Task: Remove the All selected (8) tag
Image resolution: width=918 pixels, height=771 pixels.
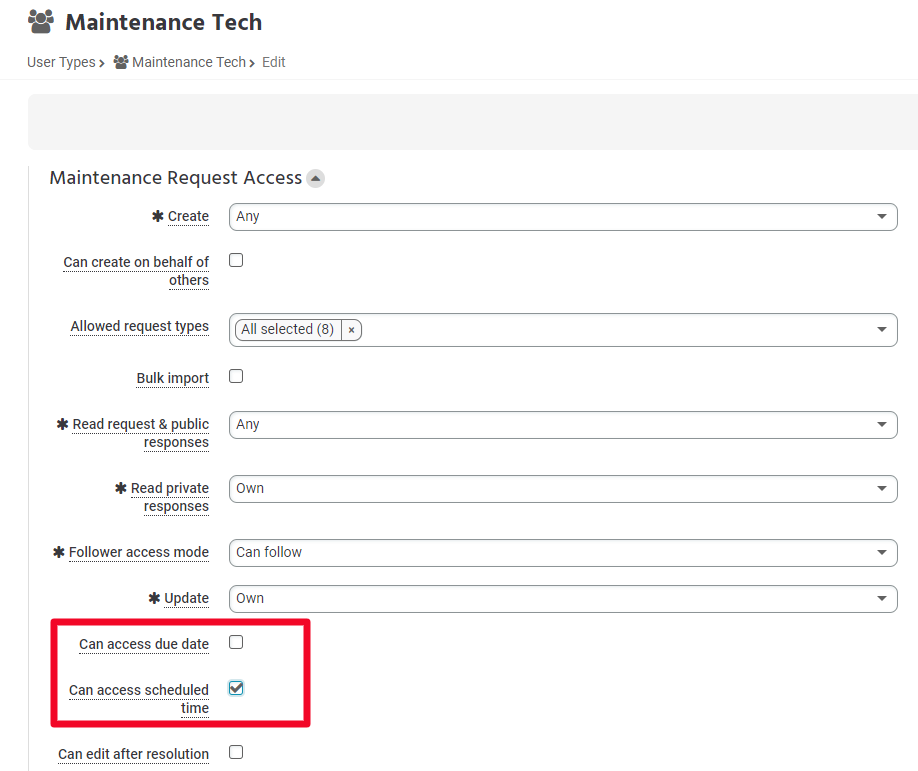Action: point(351,330)
